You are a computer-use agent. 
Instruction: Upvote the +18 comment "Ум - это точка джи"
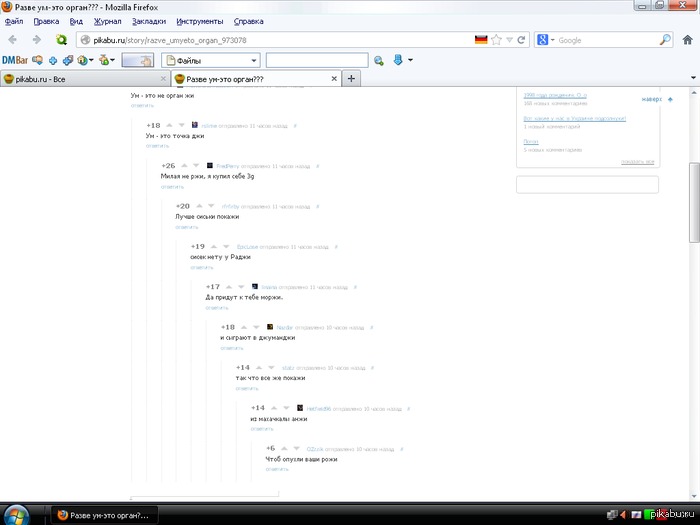[168, 125]
